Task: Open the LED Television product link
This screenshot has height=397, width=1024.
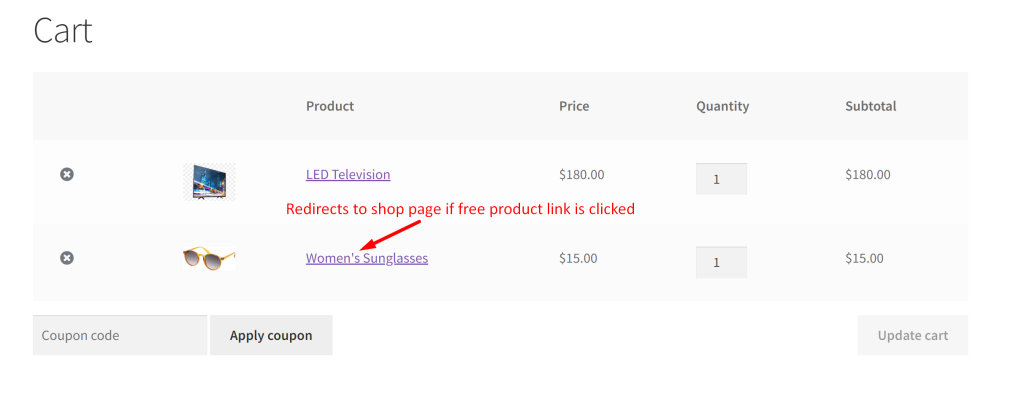Action: click(x=348, y=175)
